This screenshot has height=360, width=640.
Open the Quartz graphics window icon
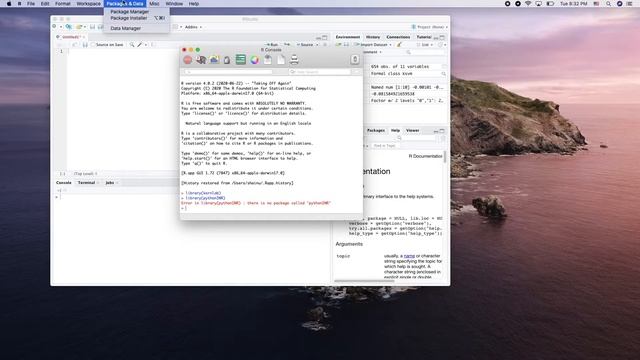tap(214, 60)
